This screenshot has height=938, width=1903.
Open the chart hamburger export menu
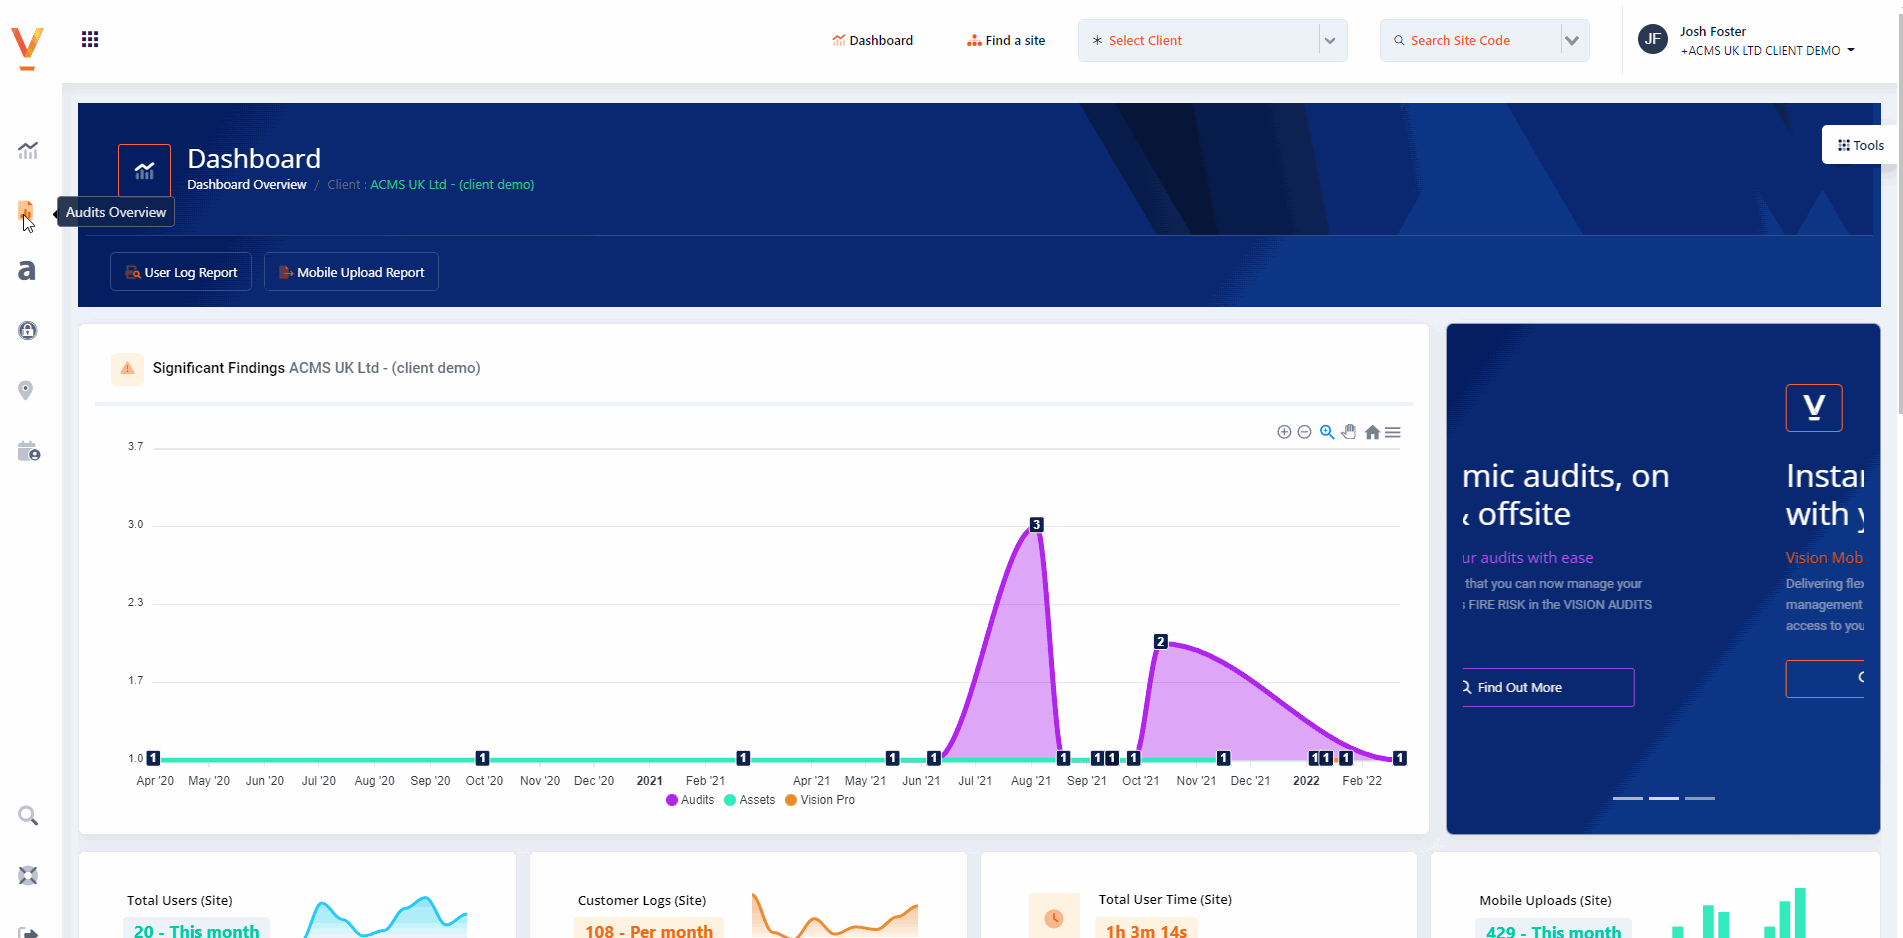(x=1393, y=432)
